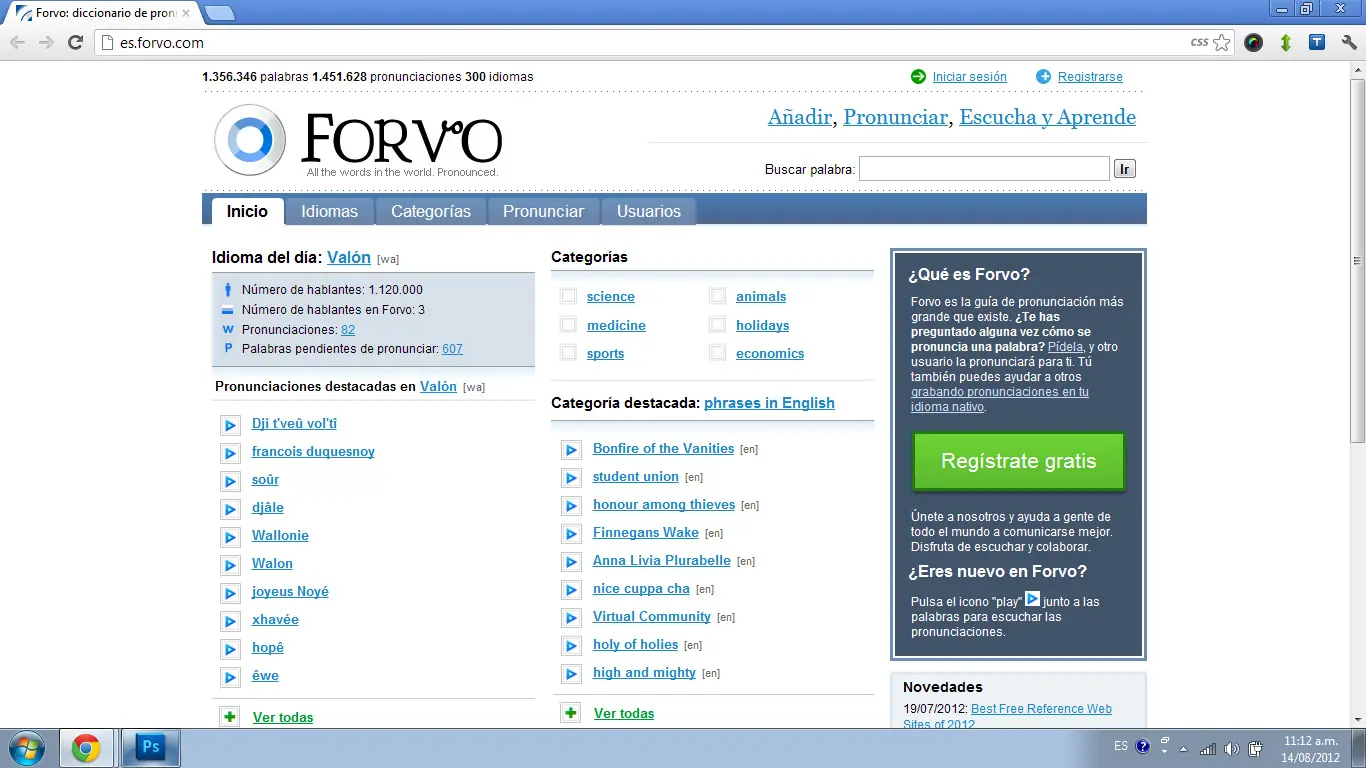The image size is (1366, 768).
Task: Play pronunciation of high and mighty
Action: [x=571, y=674]
